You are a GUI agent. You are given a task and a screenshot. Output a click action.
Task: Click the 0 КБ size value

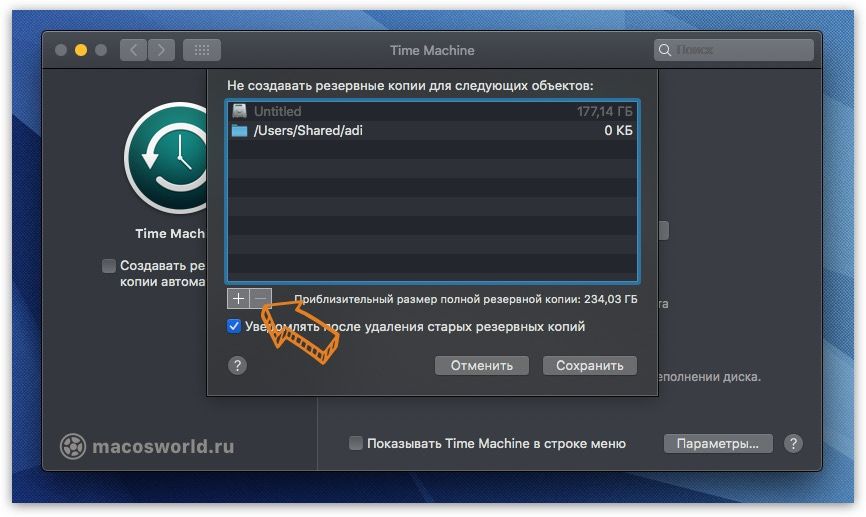(619, 130)
